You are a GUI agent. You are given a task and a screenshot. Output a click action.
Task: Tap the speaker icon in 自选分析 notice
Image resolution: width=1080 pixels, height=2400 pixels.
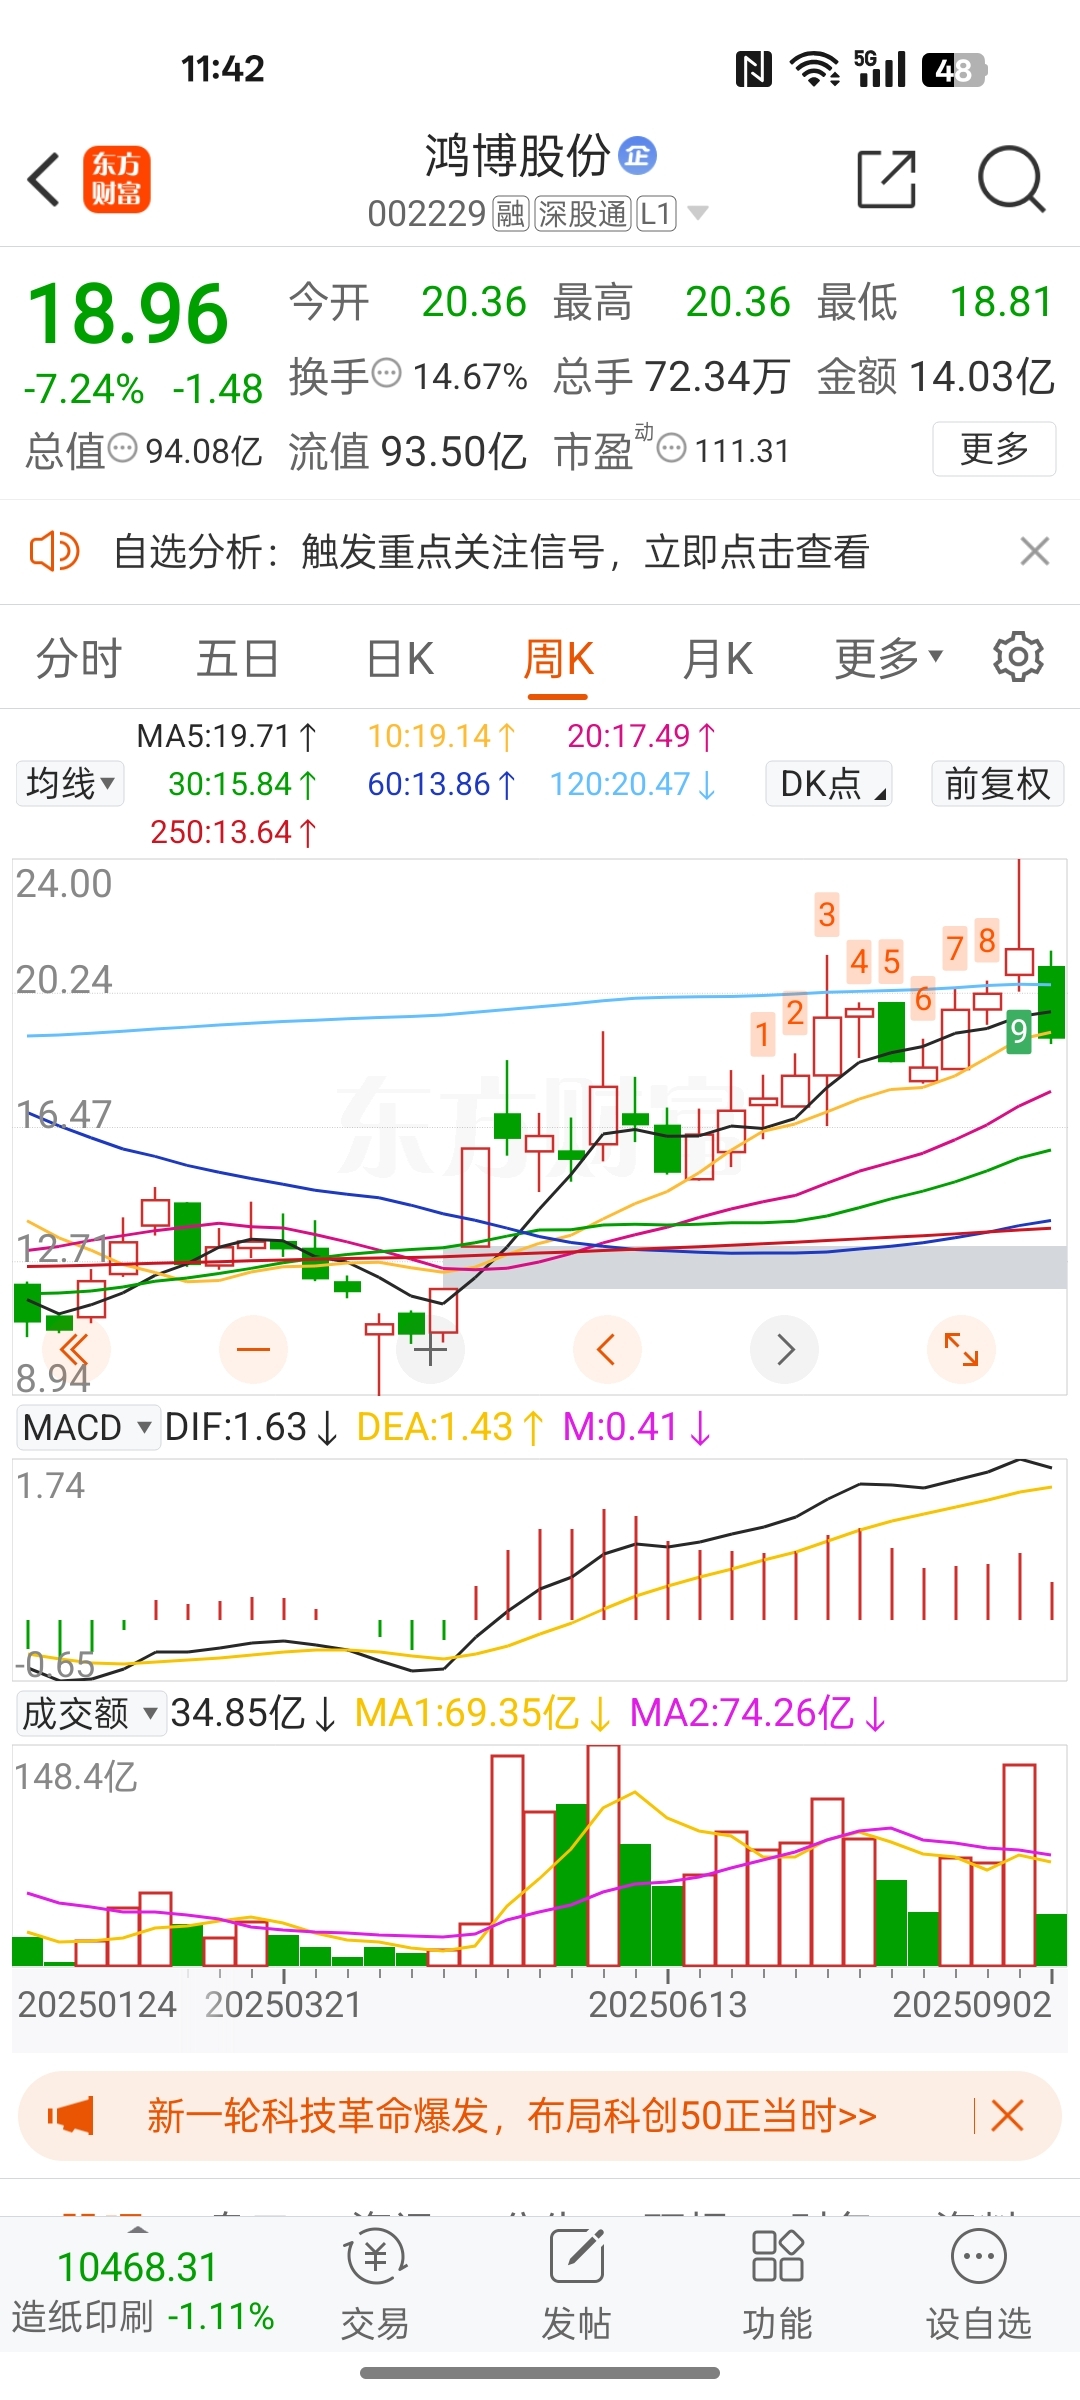pos(54,551)
